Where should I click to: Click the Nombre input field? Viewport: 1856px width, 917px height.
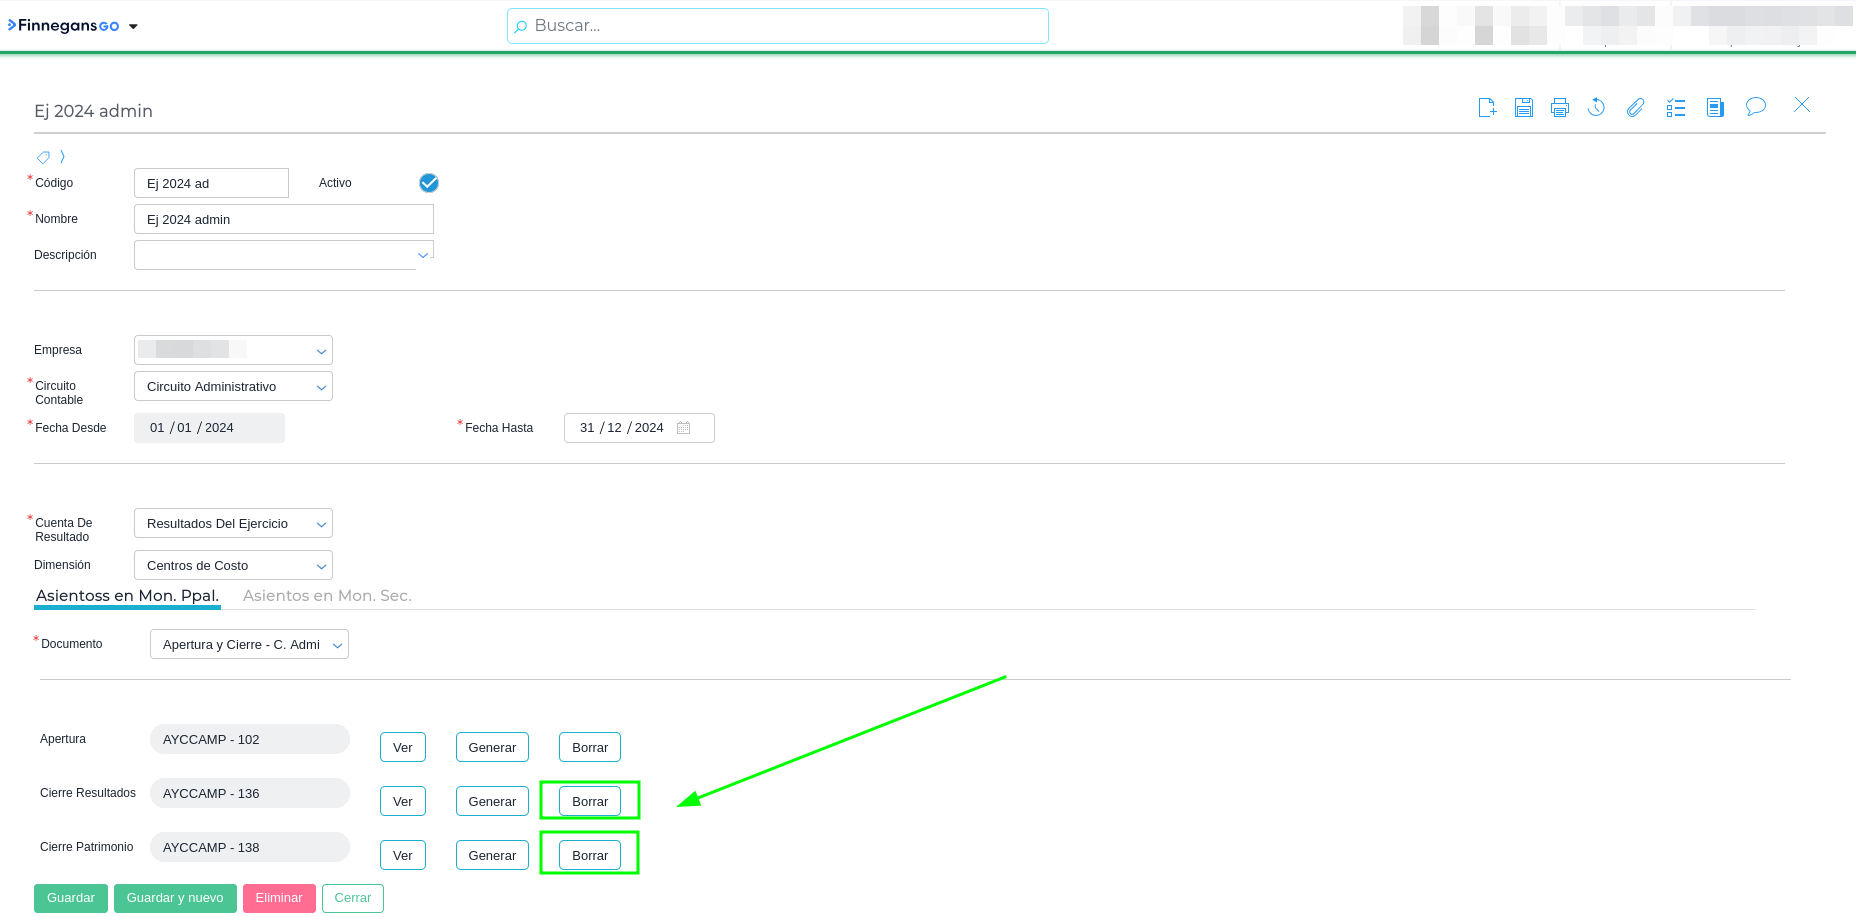[x=284, y=219]
